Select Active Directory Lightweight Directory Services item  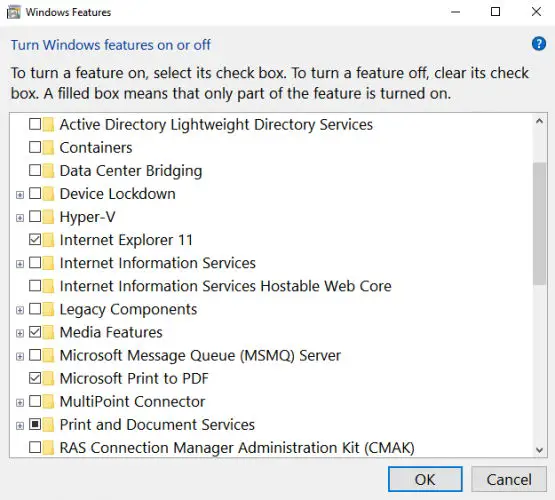216,125
